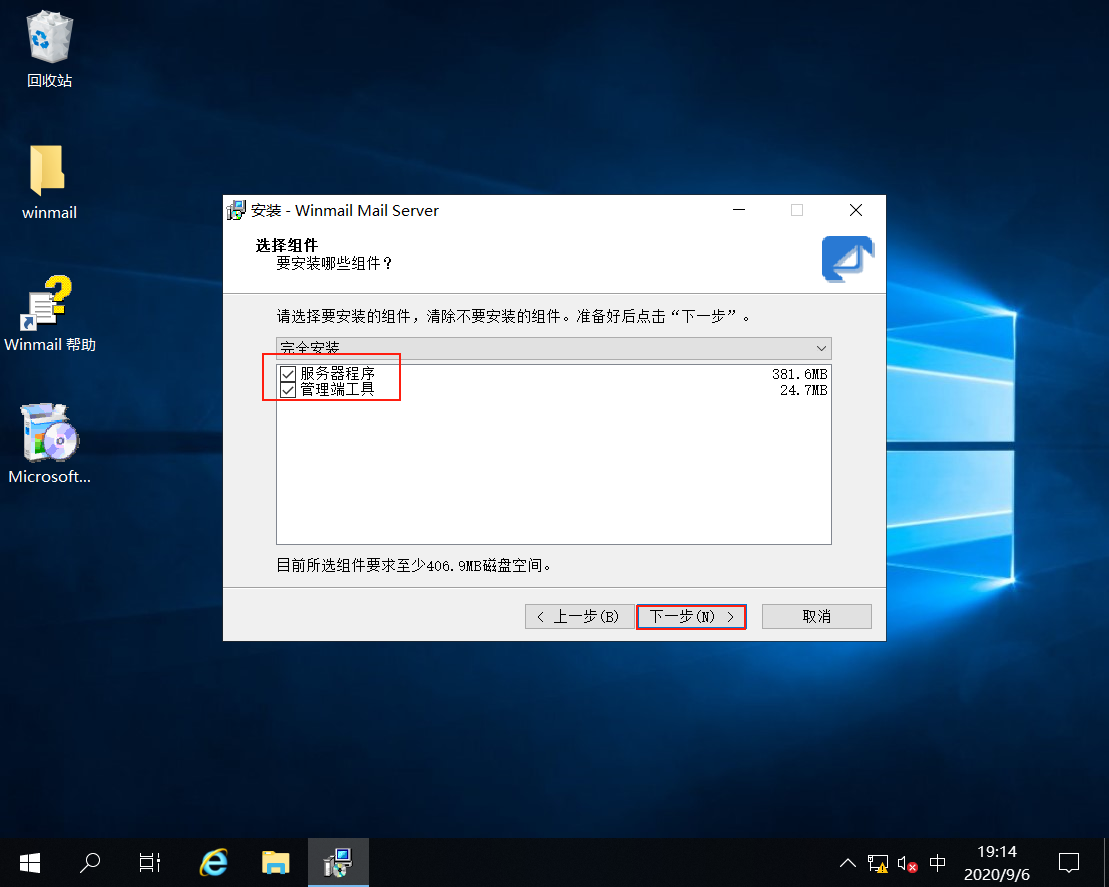Viewport: 1109px width, 887px height.
Task: Click the installer icon in the title bar
Action: (x=236, y=210)
